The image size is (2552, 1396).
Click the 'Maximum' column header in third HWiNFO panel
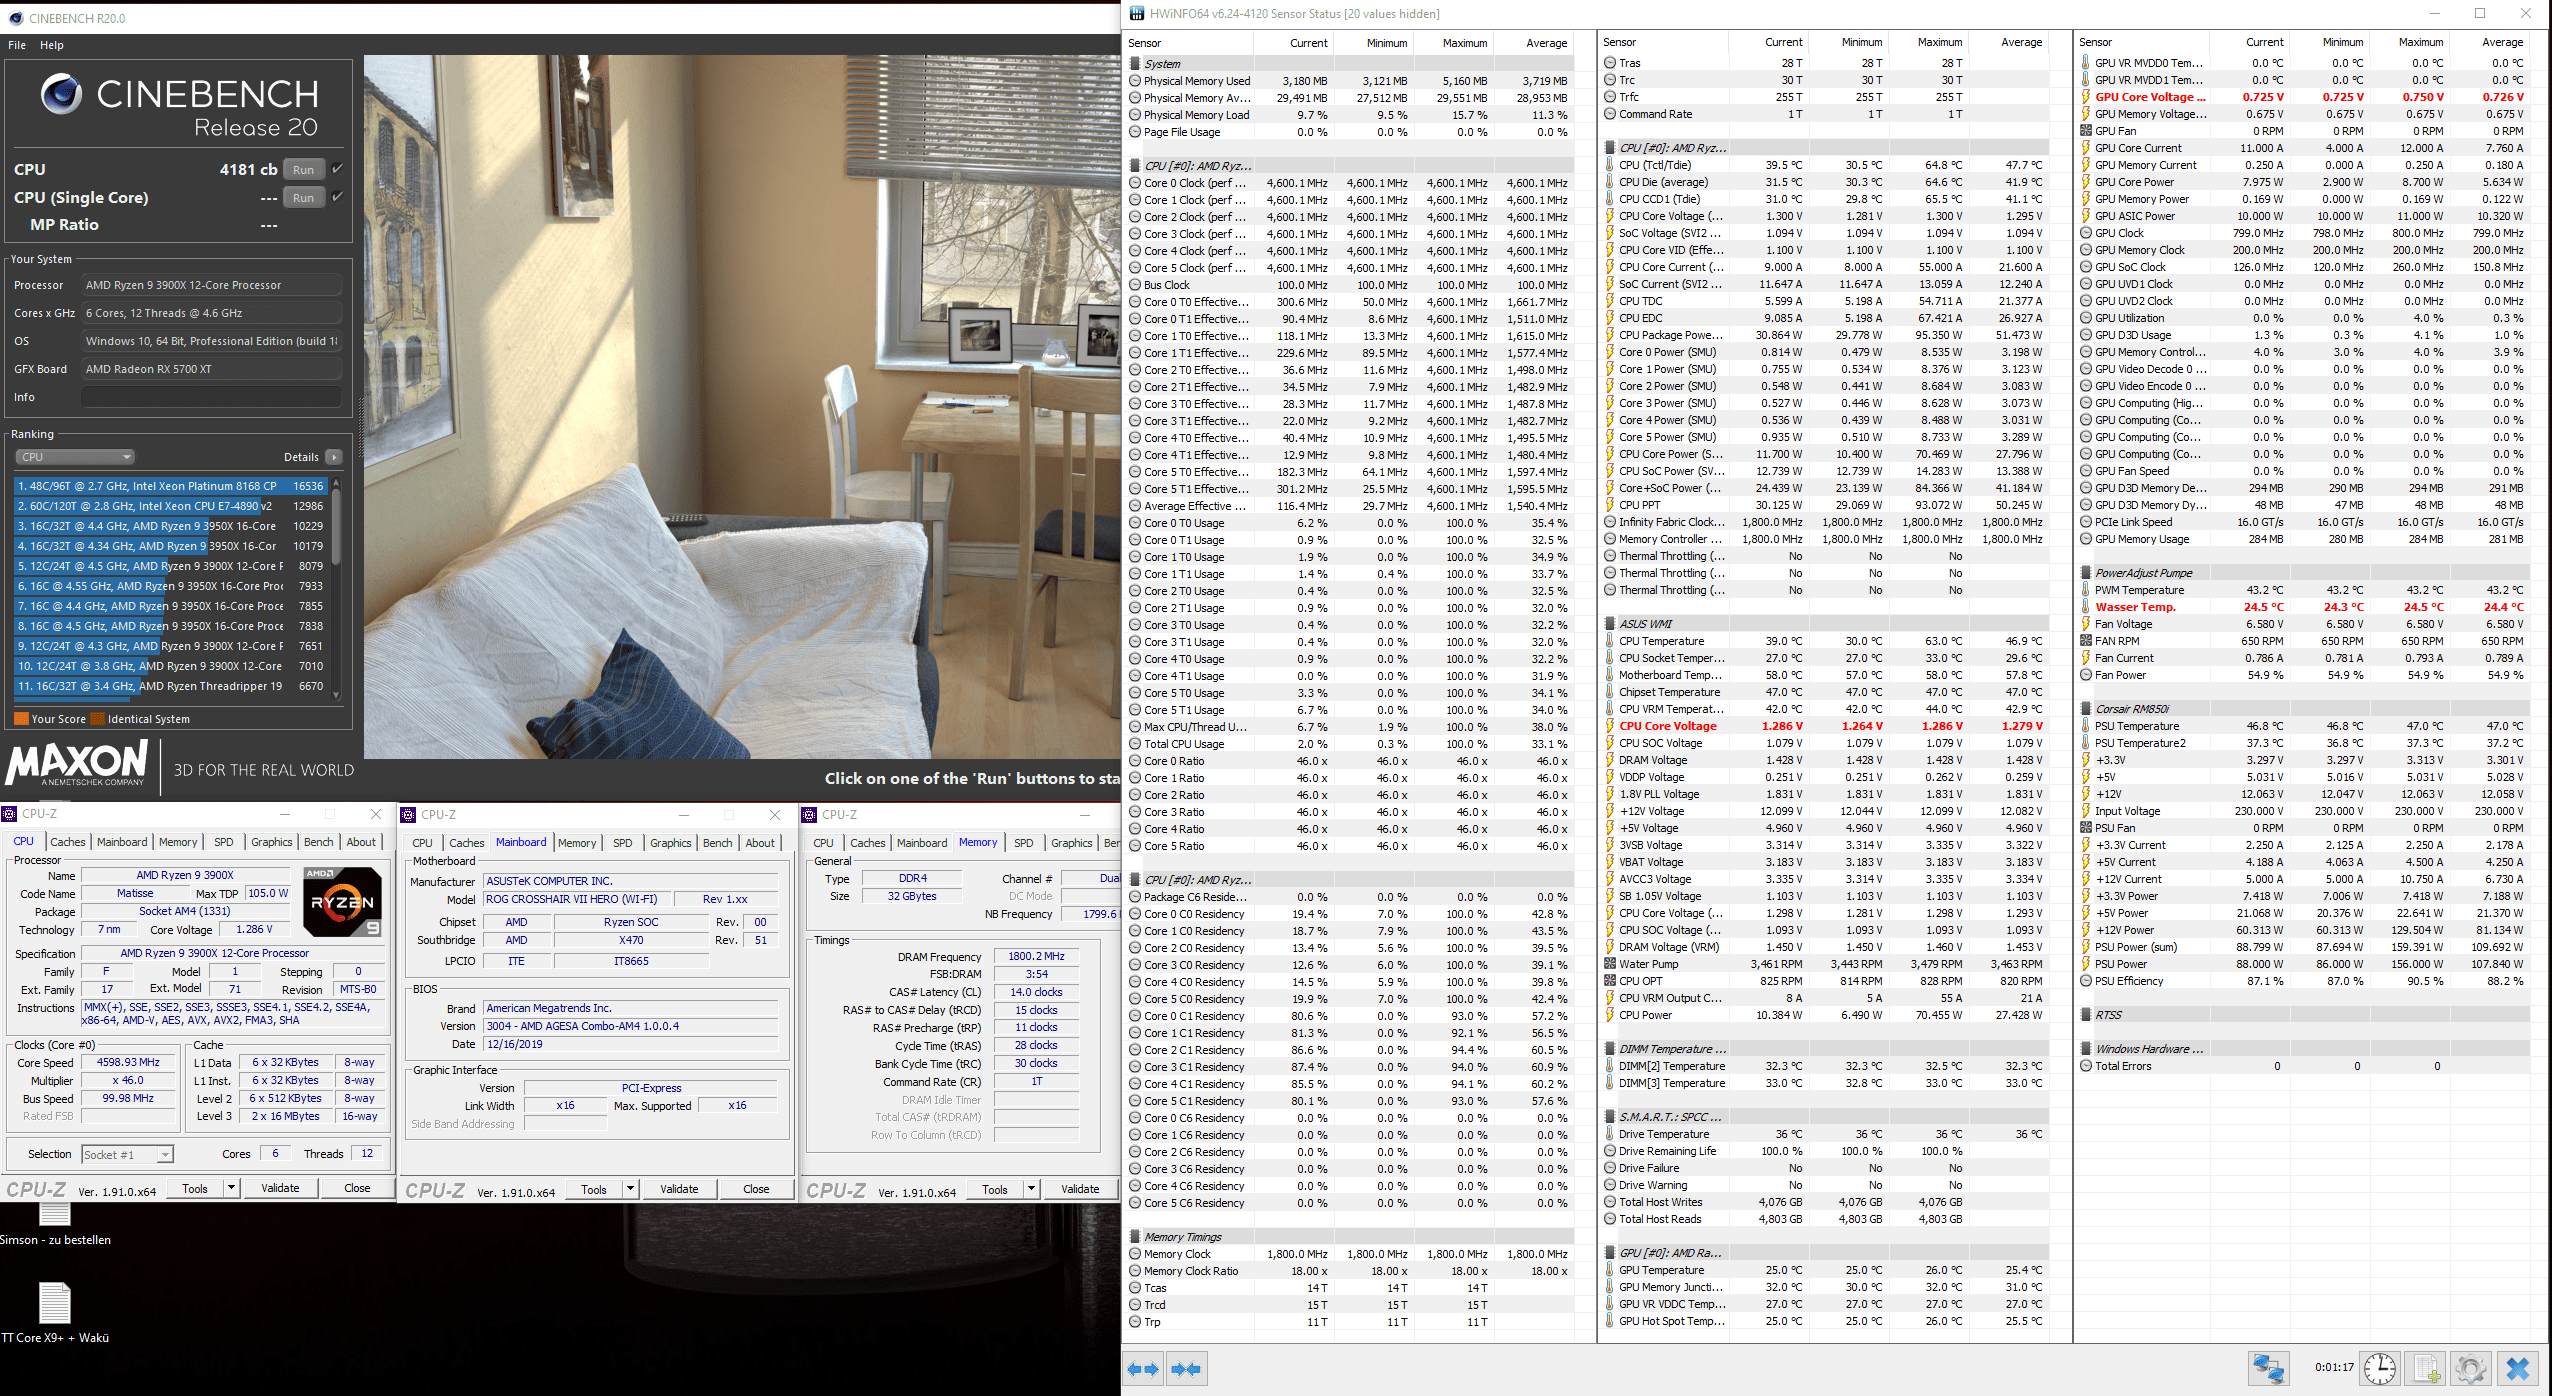click(x=2420, y=42)
